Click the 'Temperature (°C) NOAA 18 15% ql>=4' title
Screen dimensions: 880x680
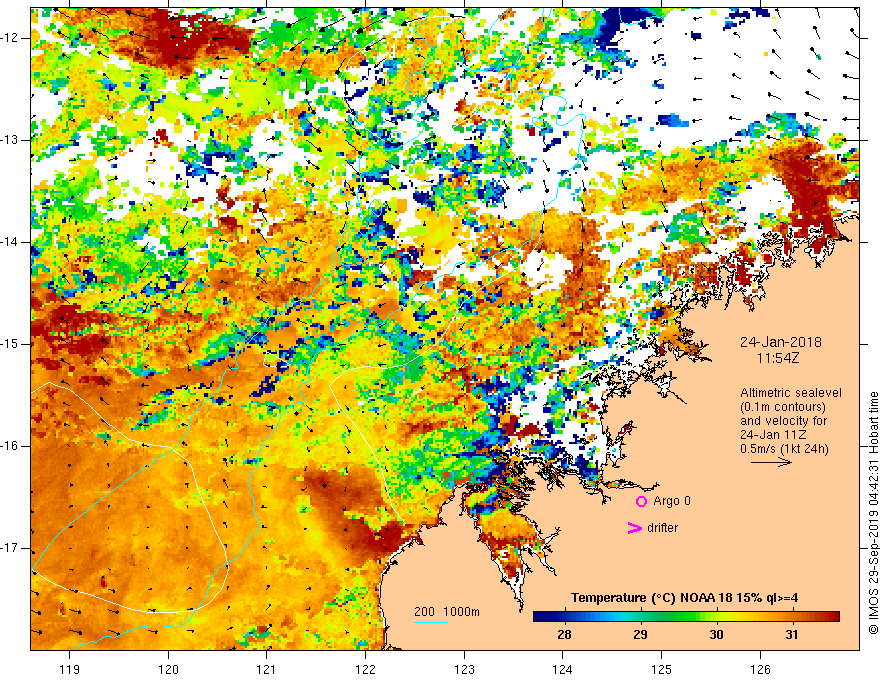685,598
